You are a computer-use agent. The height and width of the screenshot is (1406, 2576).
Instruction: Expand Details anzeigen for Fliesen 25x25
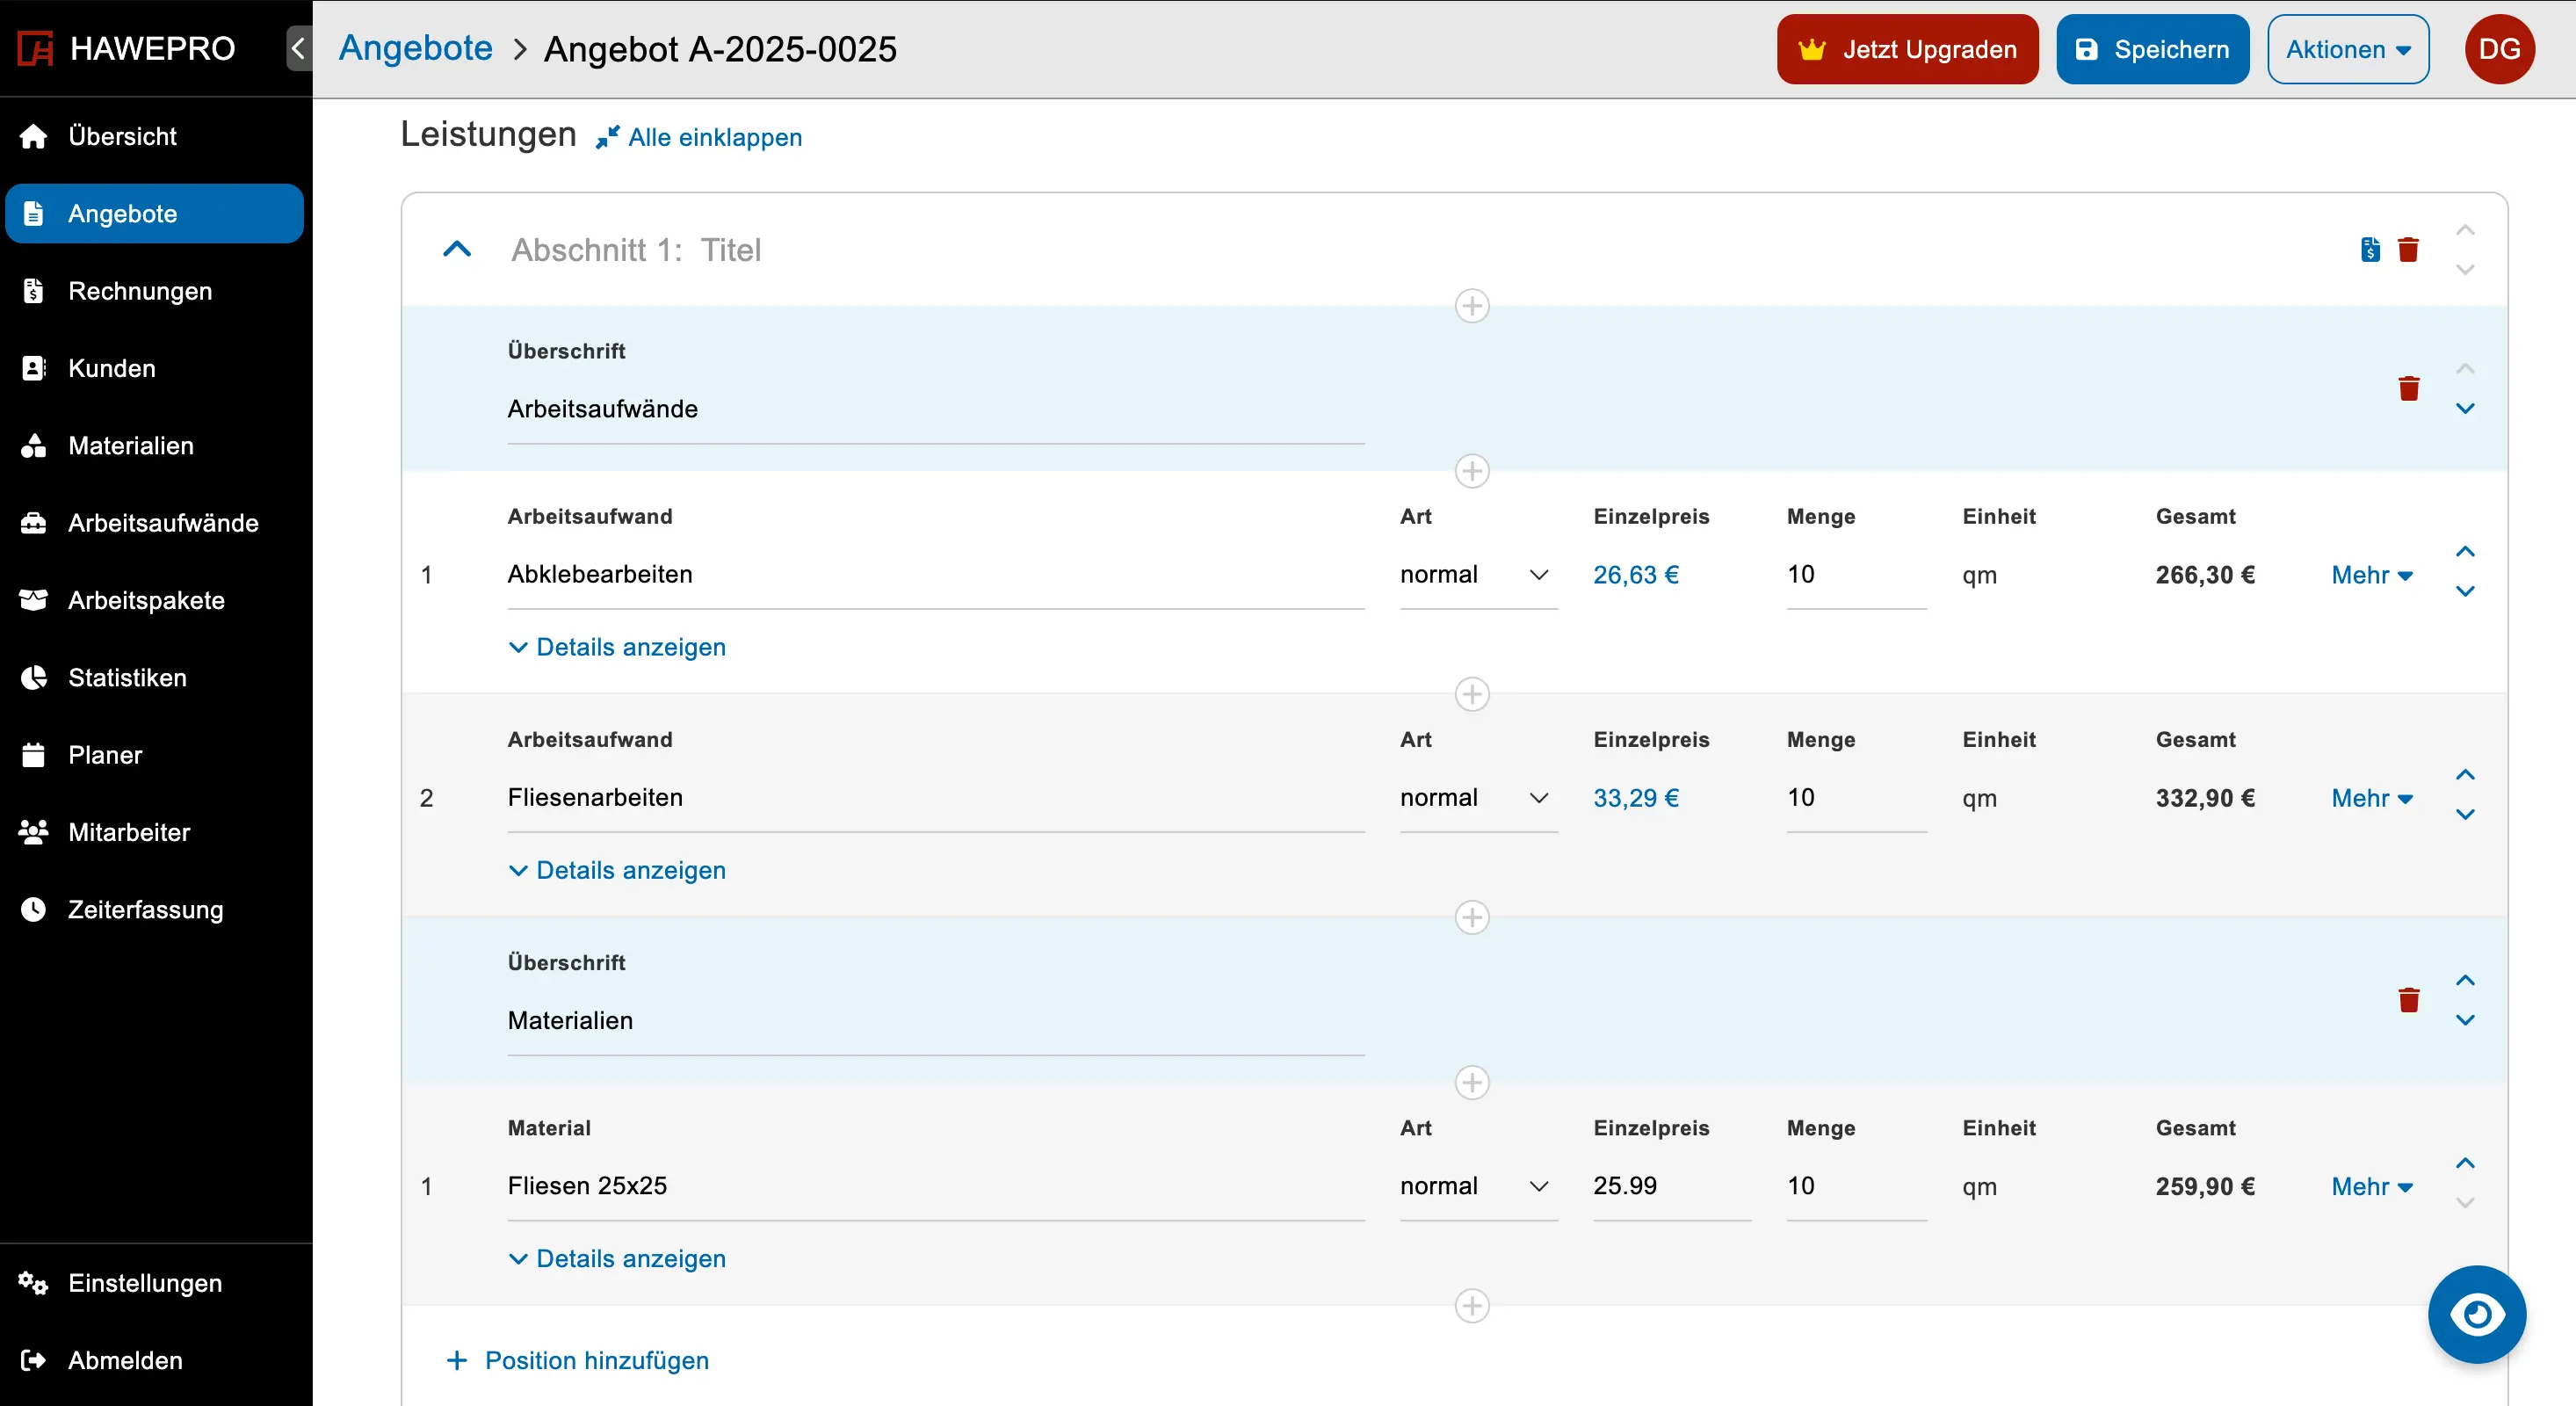click(x=617, y=1258)
